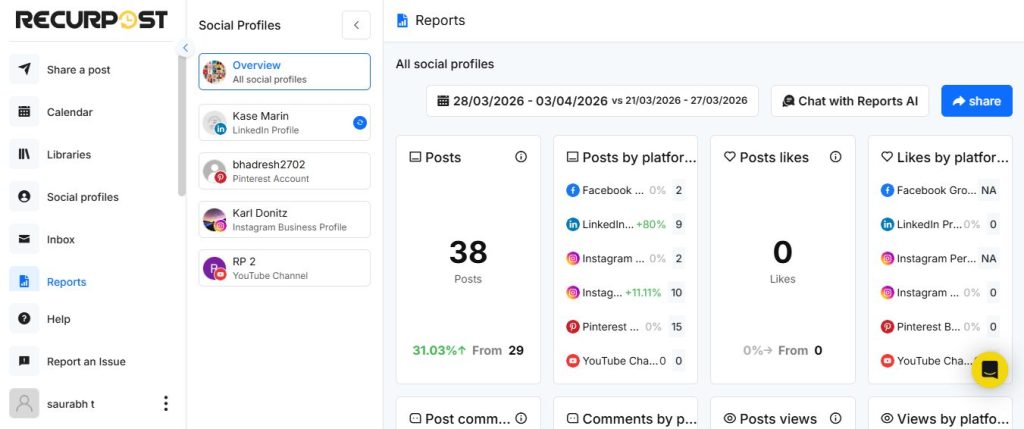The height and width of the screenshot is (429, 1024).
Task: Click the 31.03% change indicator
Action: (439, 350)
